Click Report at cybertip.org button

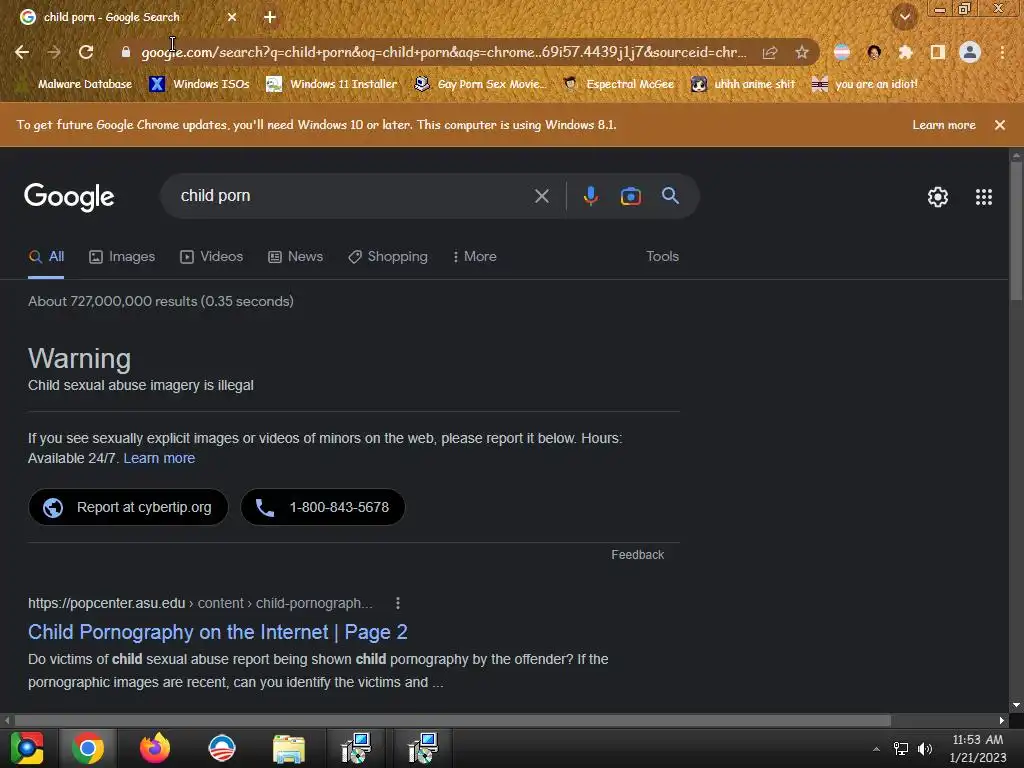pos(128,507)
